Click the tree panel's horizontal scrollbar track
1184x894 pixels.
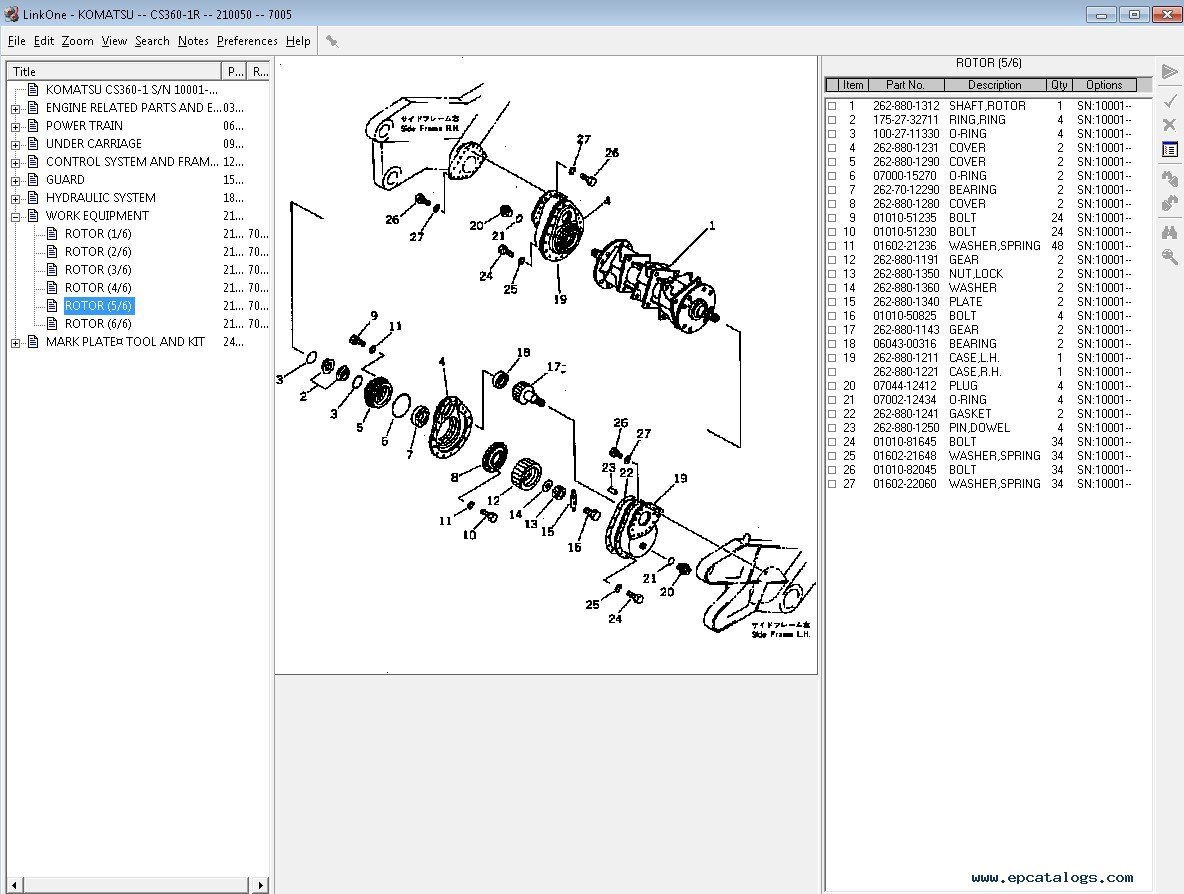point(135,885)
